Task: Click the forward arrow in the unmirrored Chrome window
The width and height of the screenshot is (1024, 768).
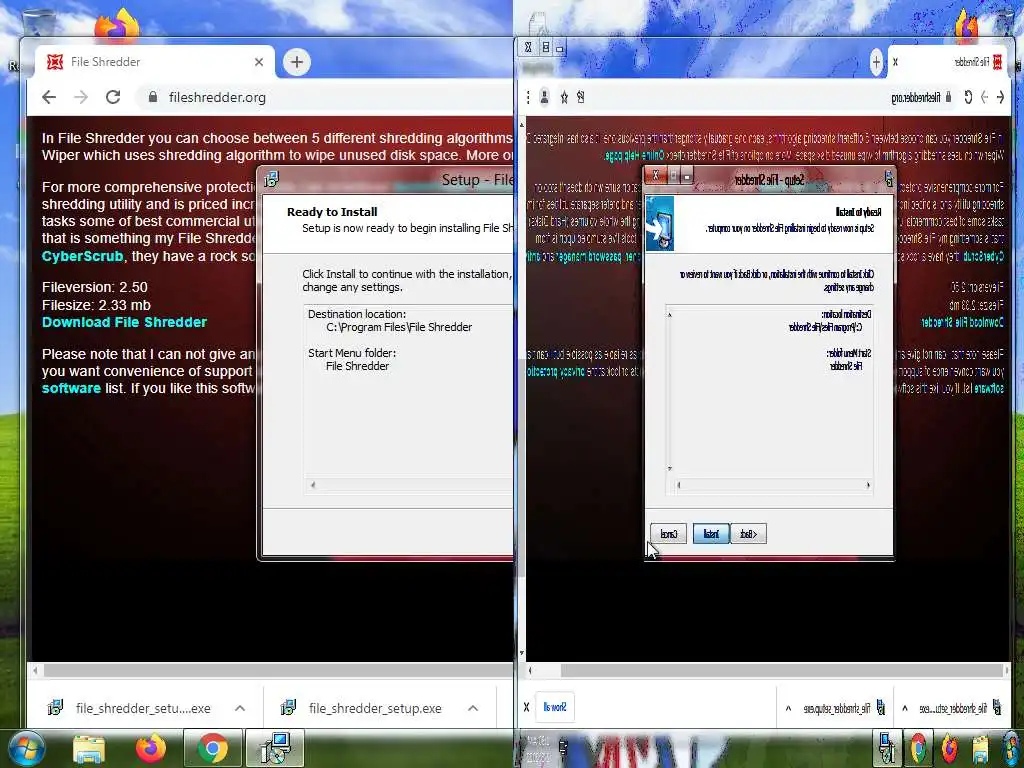Action: point(81,97)
